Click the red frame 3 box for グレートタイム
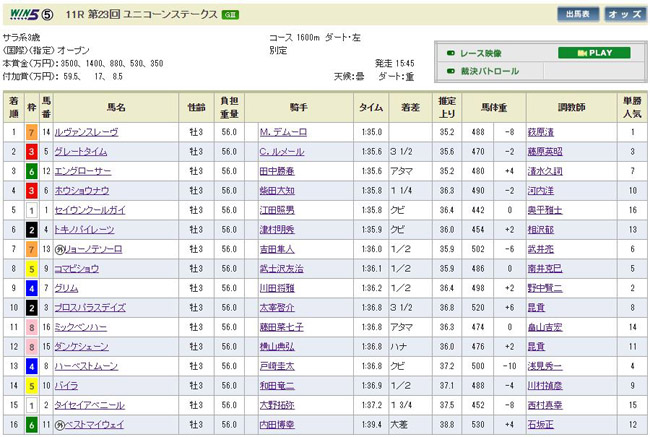The height and width of the screenshot is (437, 650). (x=32, y=151)
